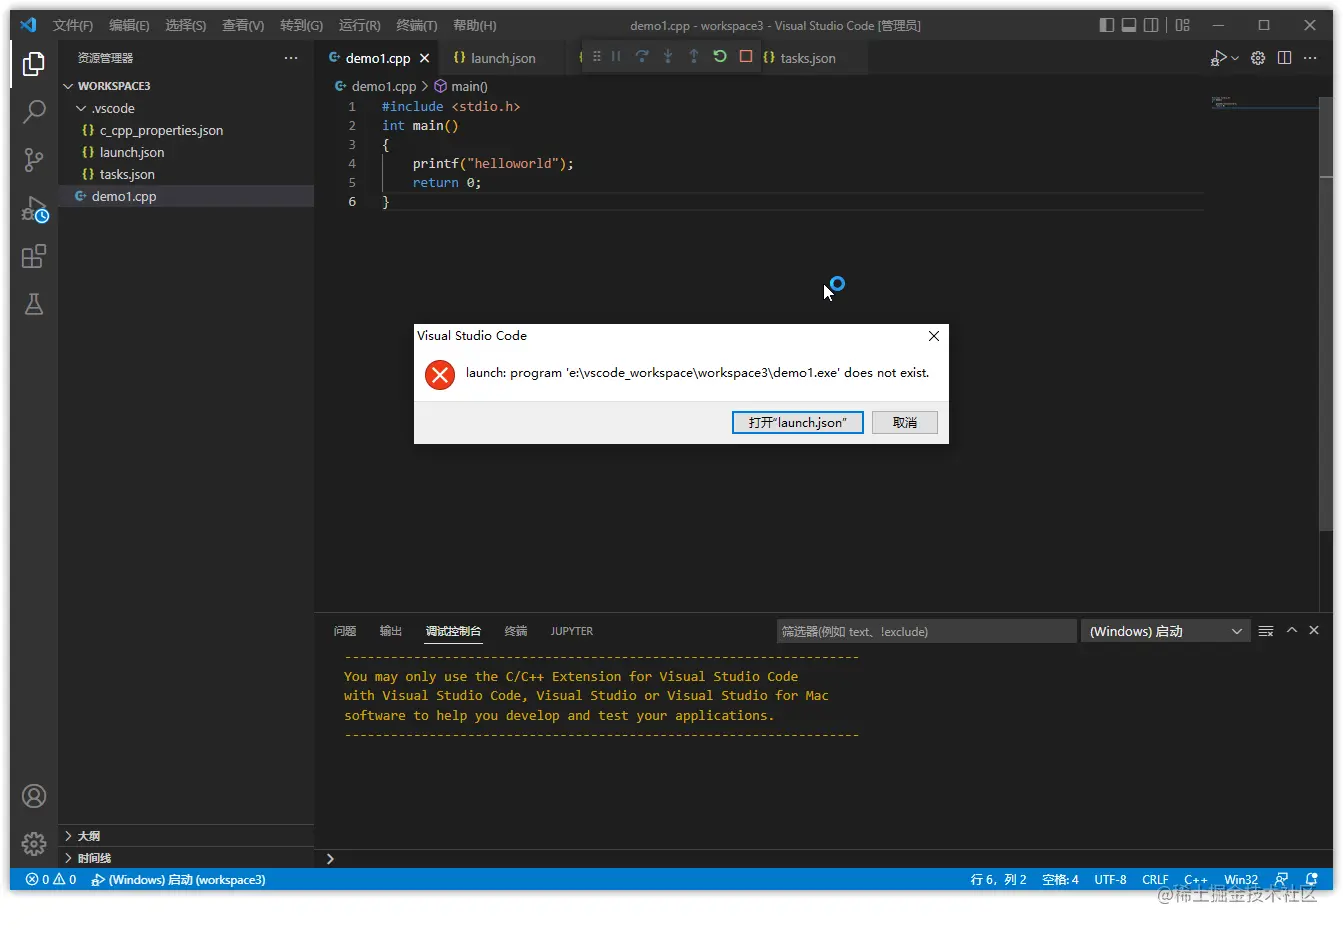Open the Testing flask view
The image size is (1343, 930).
[x=33, y=305]
